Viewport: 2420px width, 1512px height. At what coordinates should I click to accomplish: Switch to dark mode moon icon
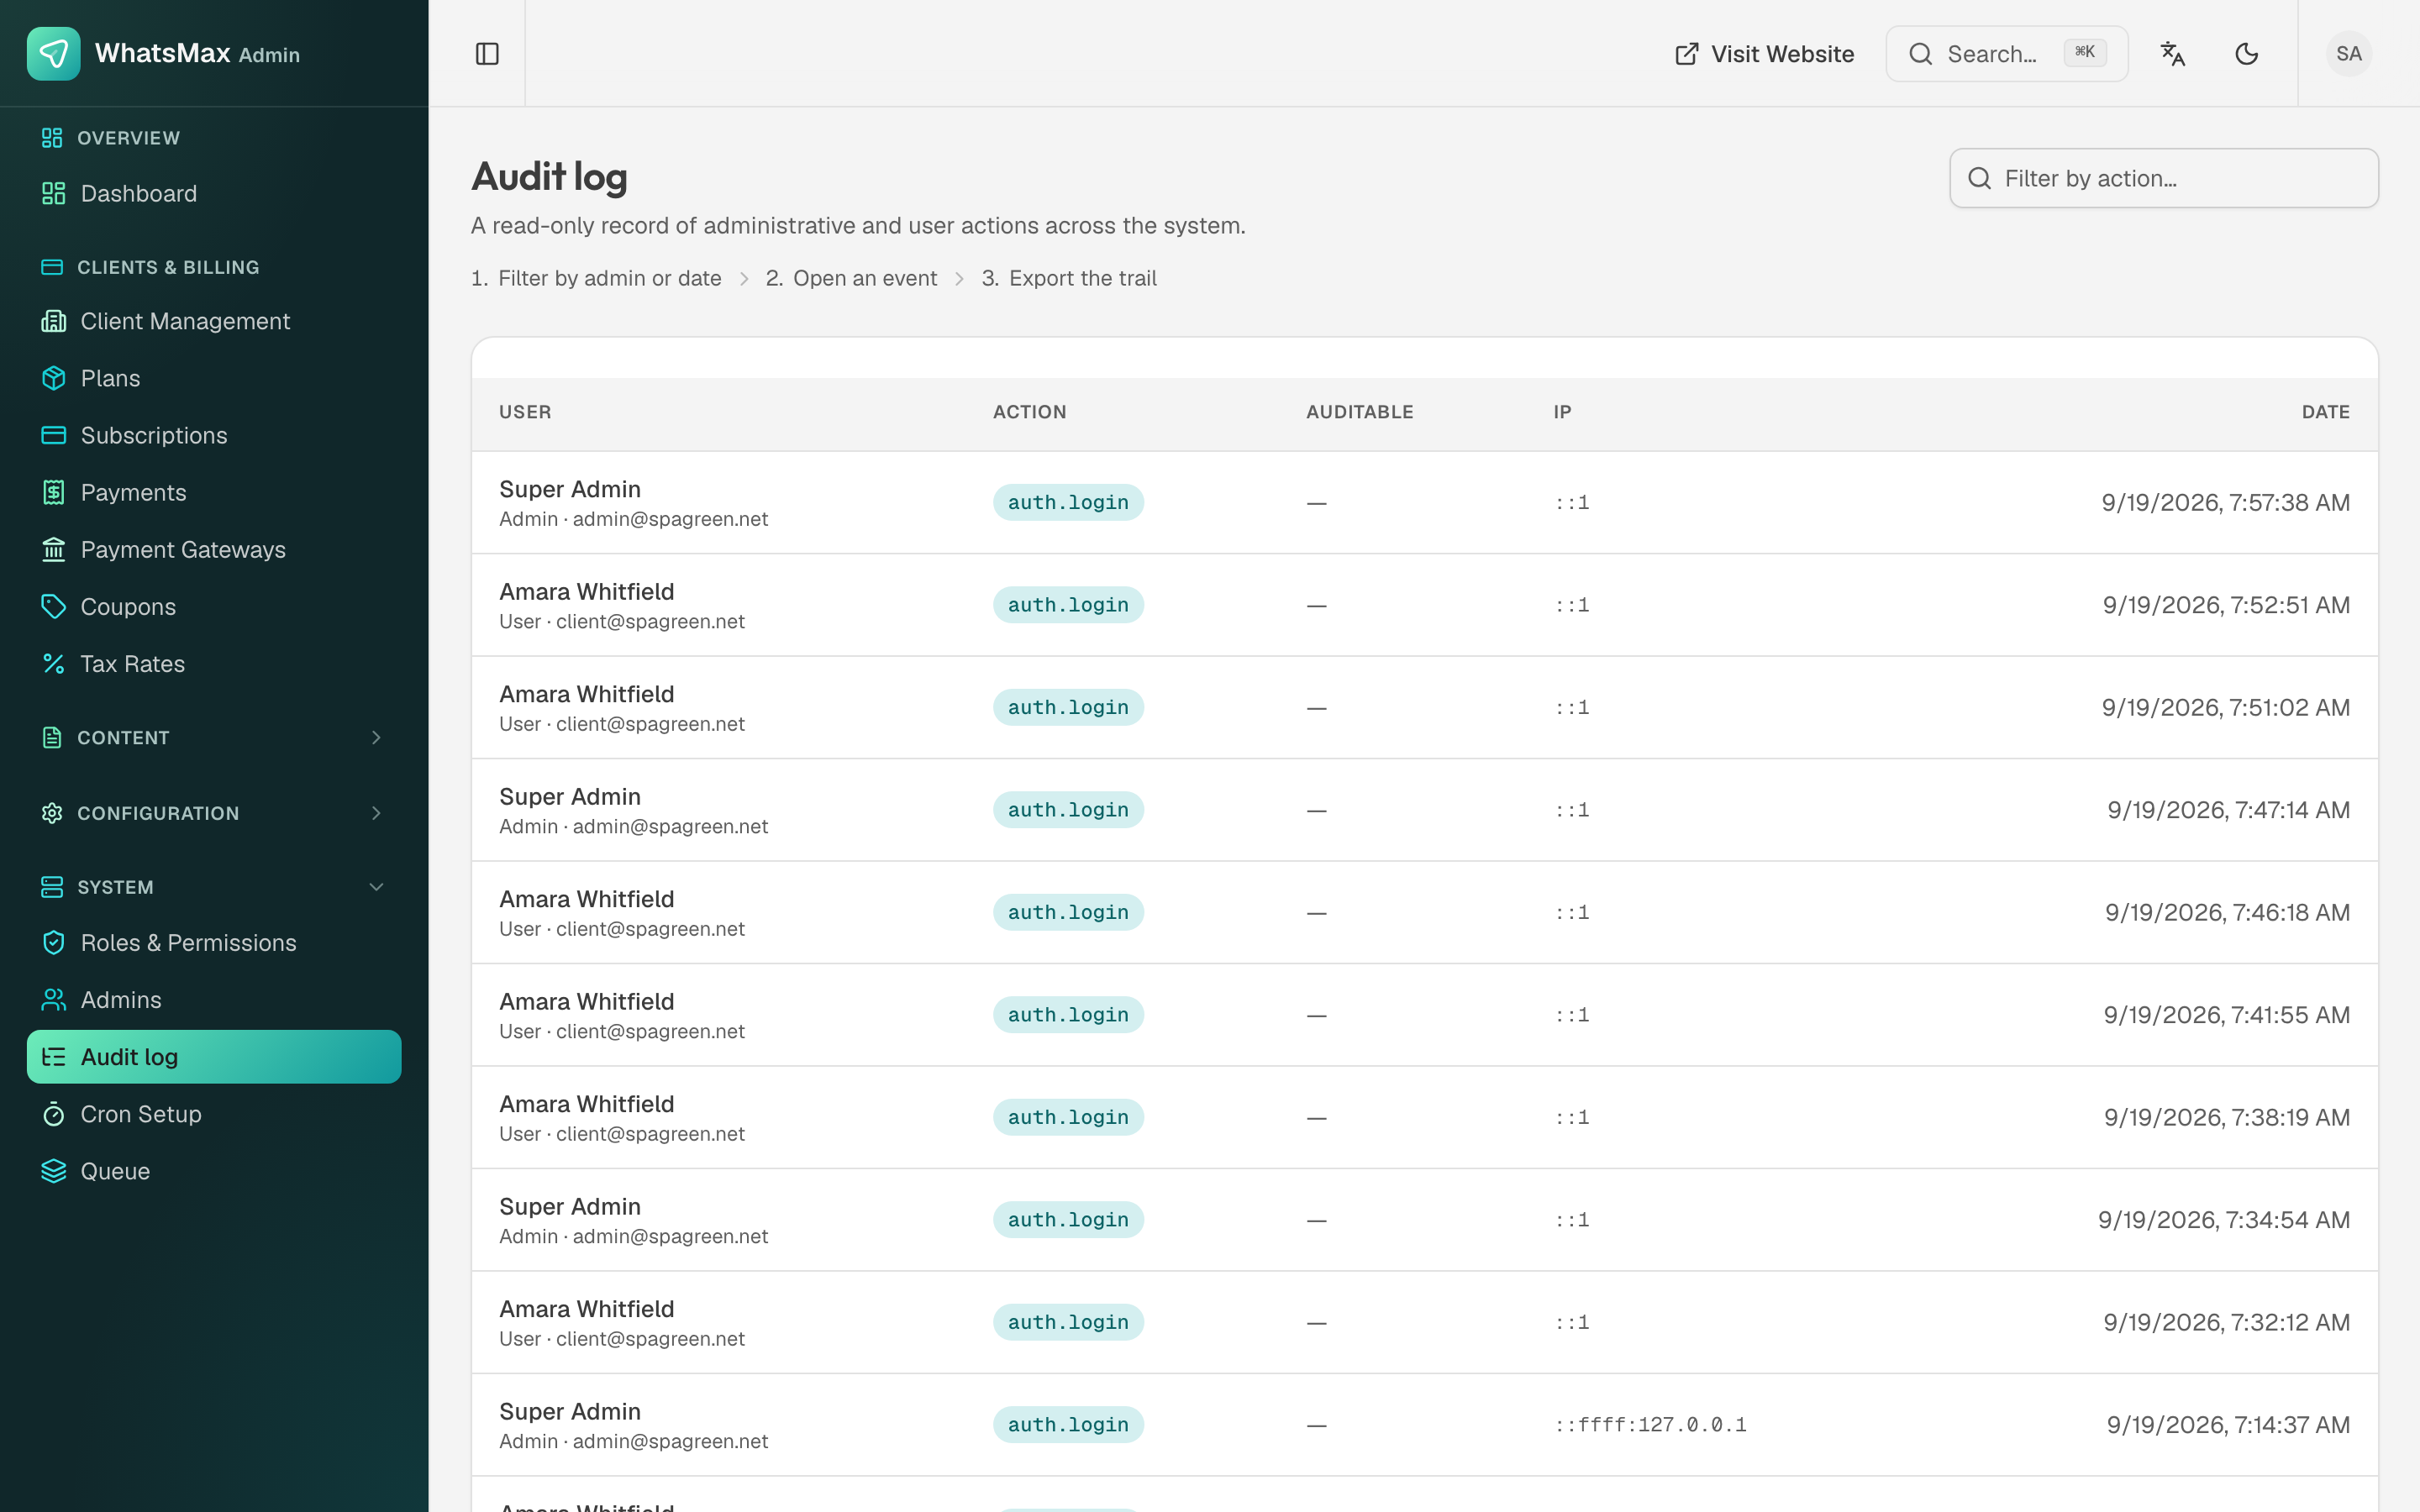coord(2247,54)
